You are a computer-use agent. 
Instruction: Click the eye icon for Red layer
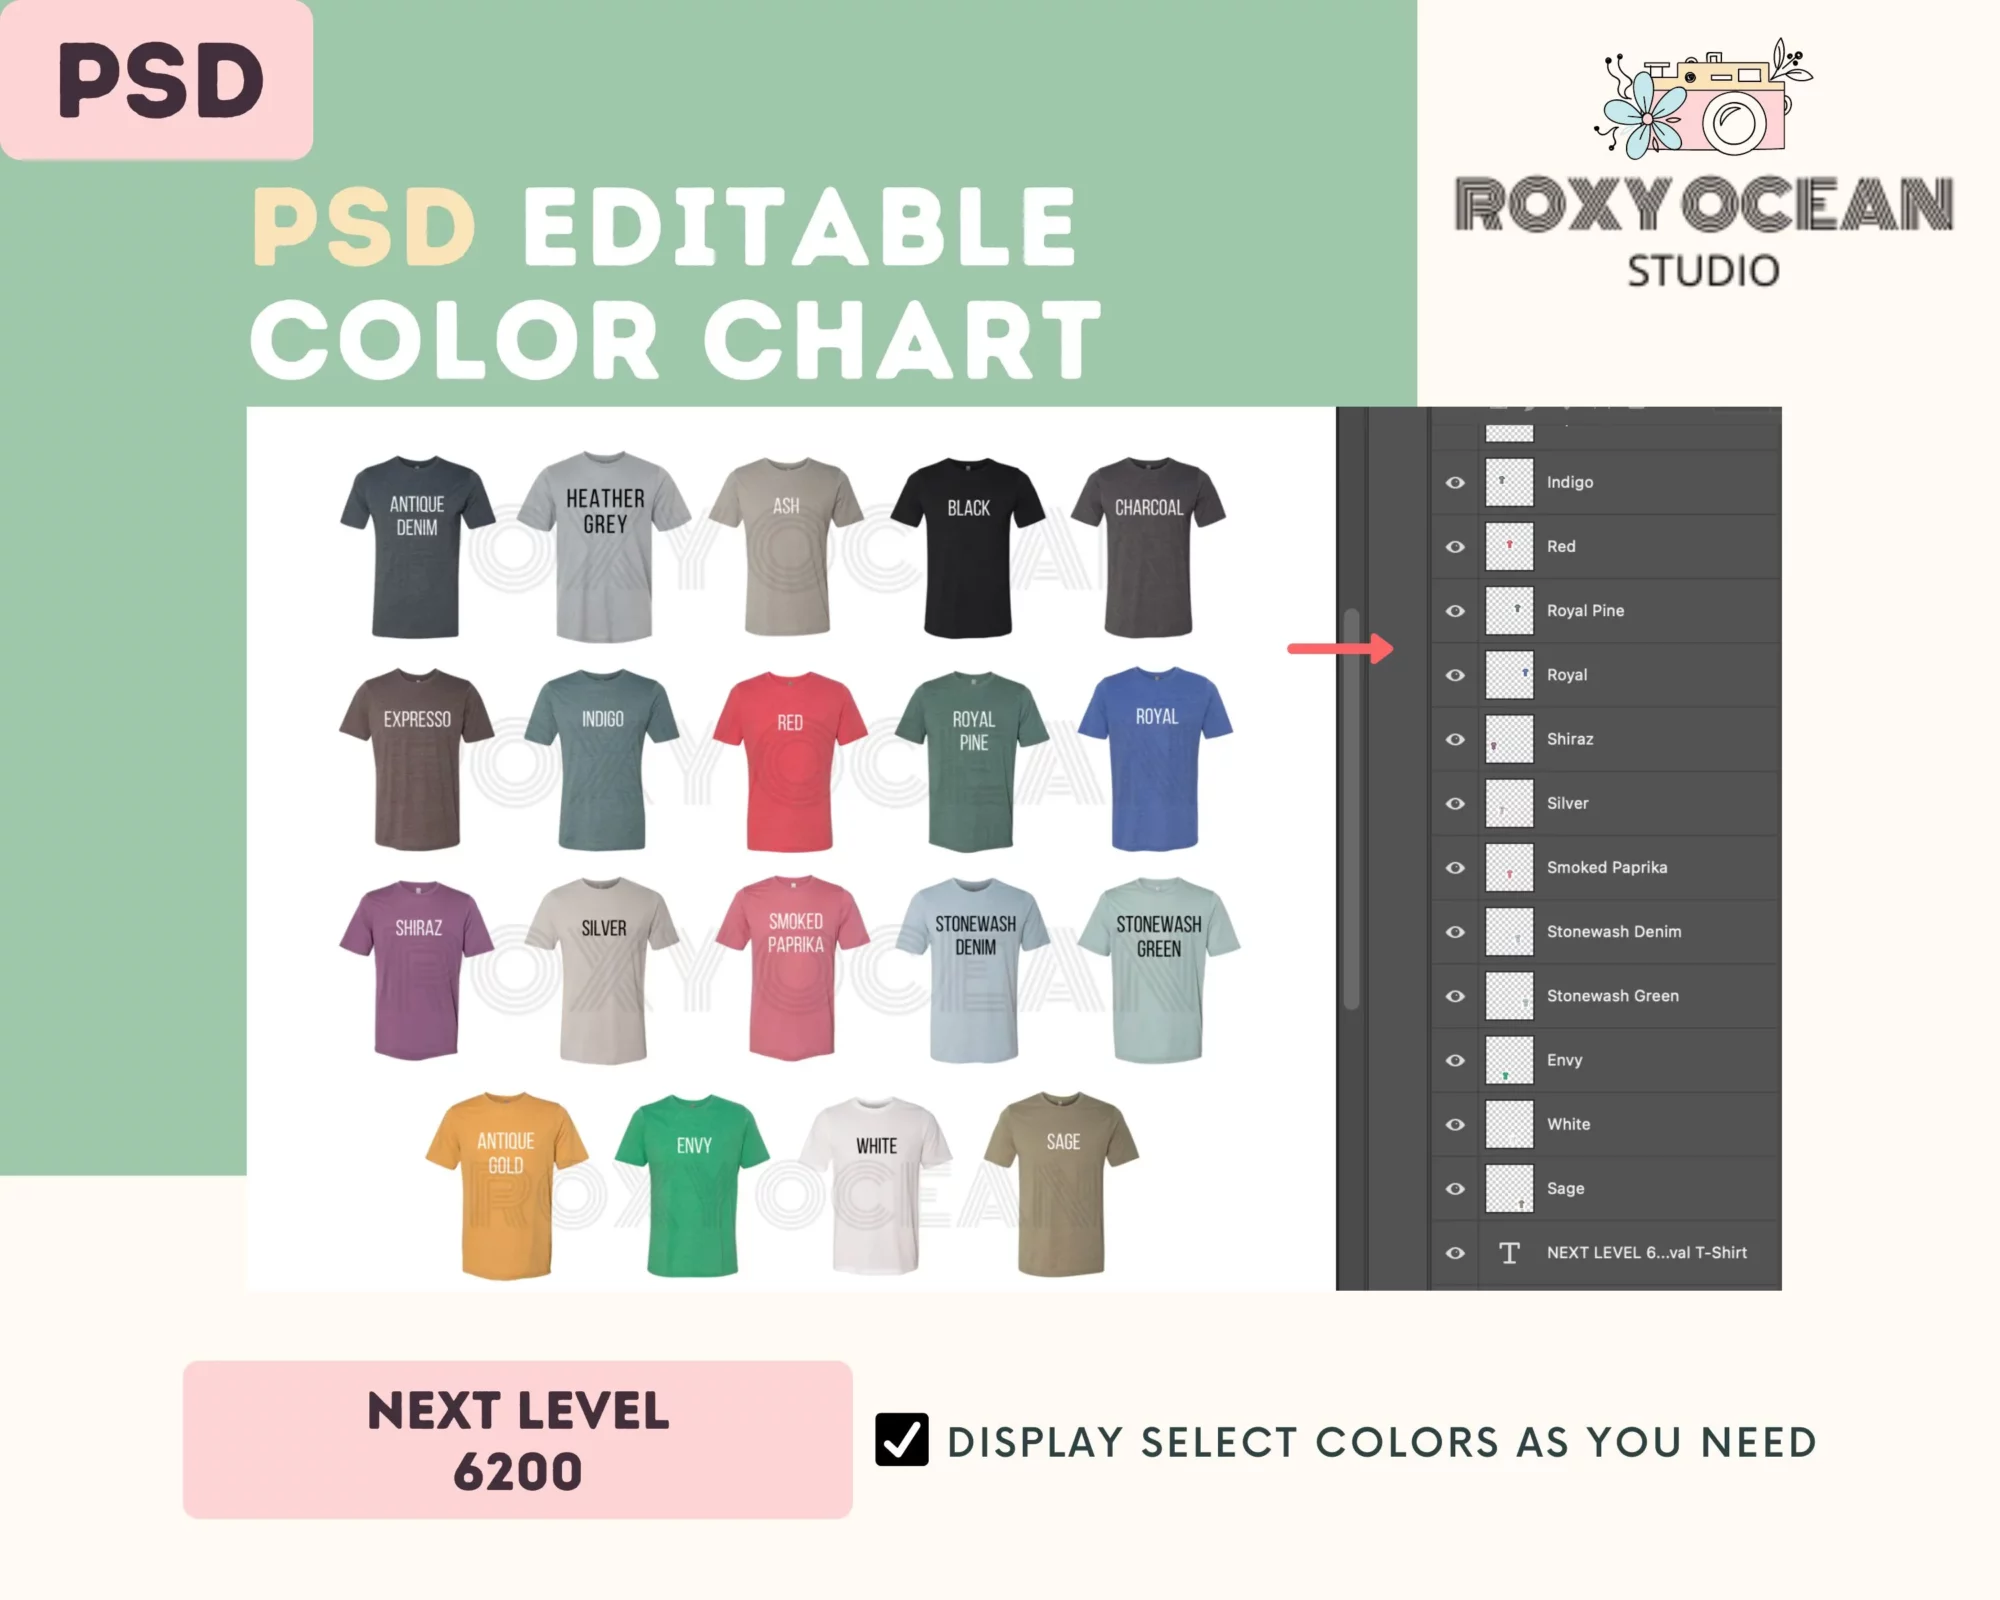click(x=1447, y=545)
